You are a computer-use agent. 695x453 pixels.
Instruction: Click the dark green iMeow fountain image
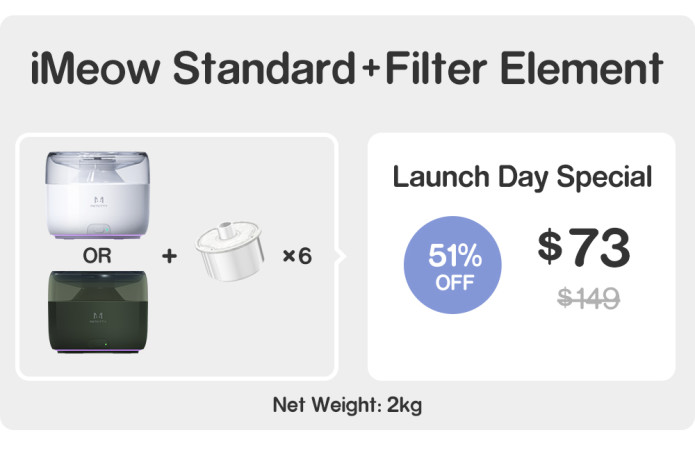tap(98, 312)
